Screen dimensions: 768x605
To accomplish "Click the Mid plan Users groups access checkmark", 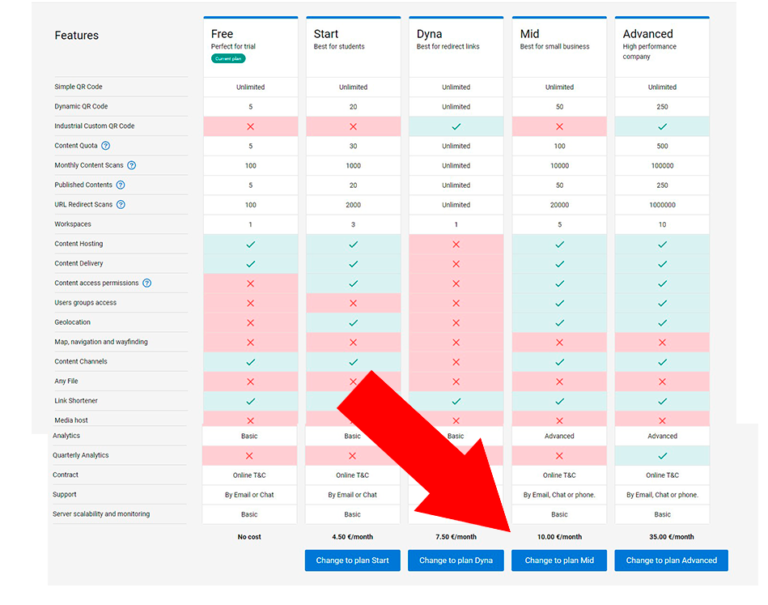I will [559, 303].
